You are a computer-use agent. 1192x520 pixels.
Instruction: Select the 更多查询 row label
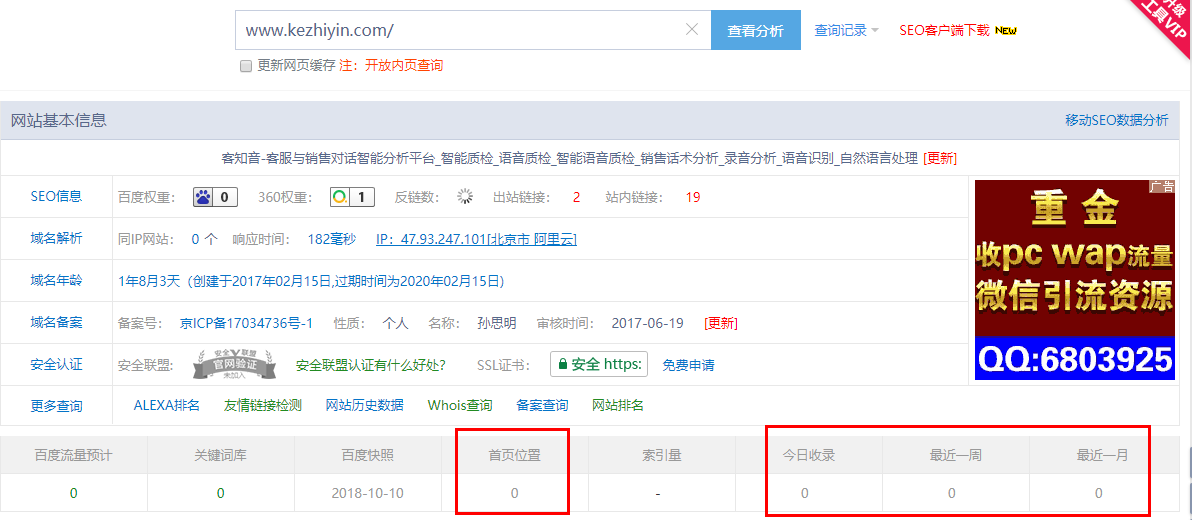[56, 406]
